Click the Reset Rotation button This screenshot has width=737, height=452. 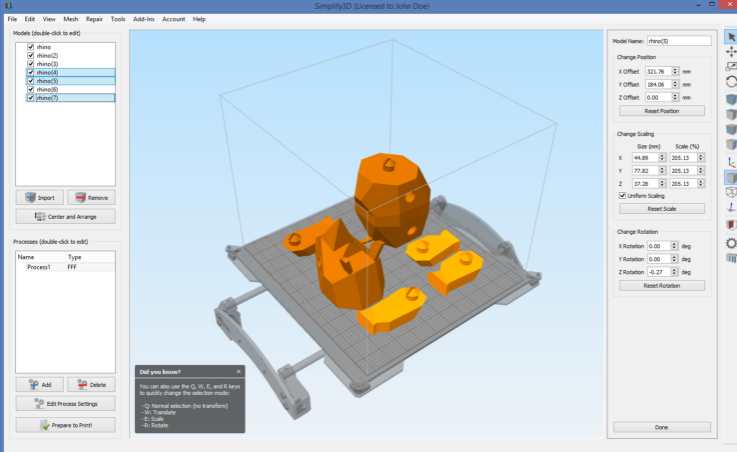[x=662, y=286]
